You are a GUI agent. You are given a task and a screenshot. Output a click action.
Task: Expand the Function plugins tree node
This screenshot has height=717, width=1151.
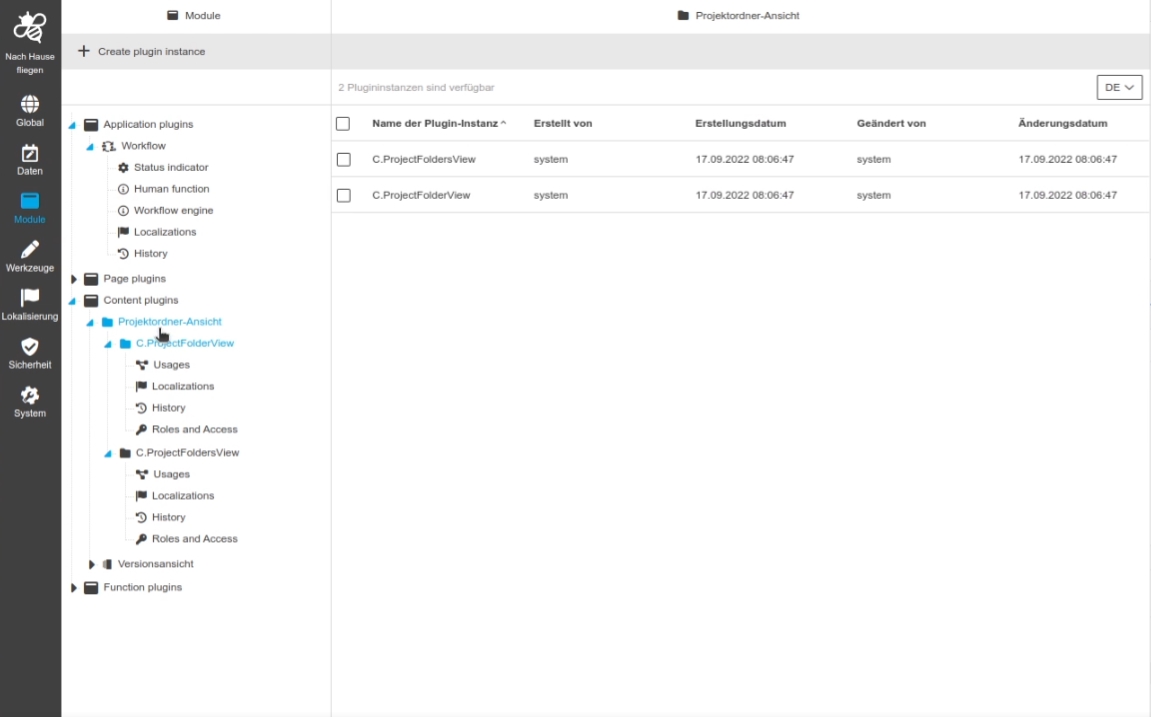(x=74, y=588)
